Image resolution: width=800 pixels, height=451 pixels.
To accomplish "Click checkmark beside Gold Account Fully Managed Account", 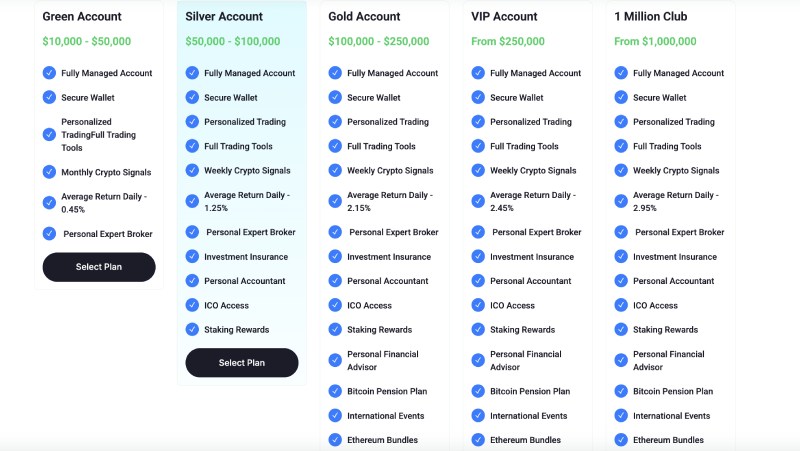I will [335, 73].
